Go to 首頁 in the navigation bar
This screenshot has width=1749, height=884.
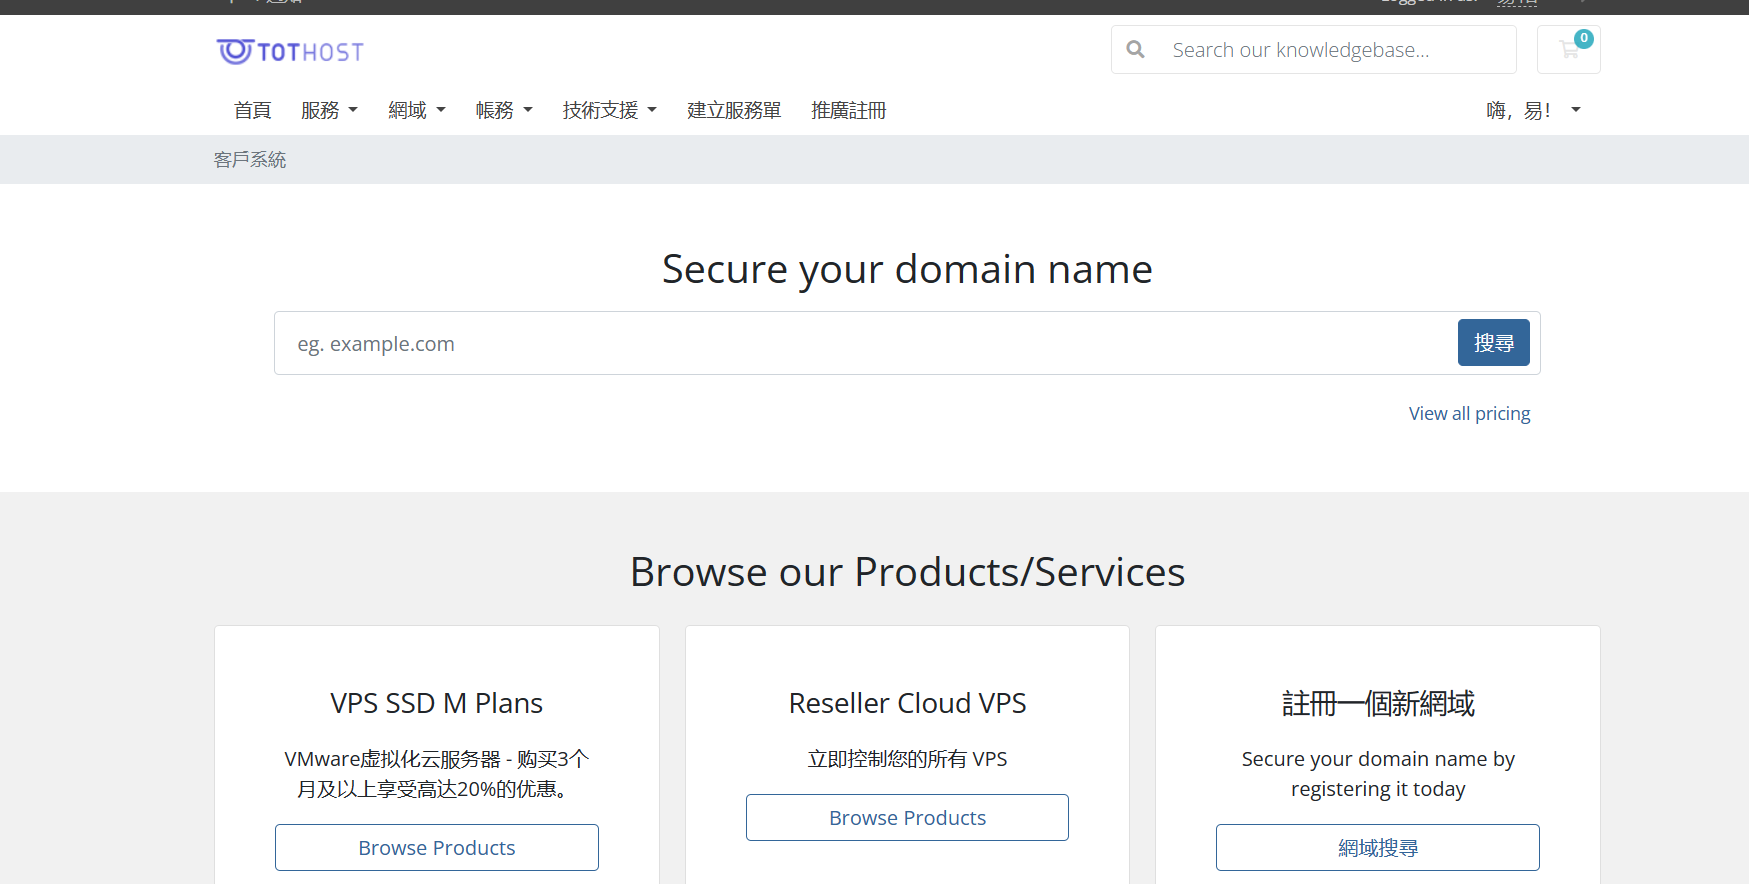click(x=252, y=111)
